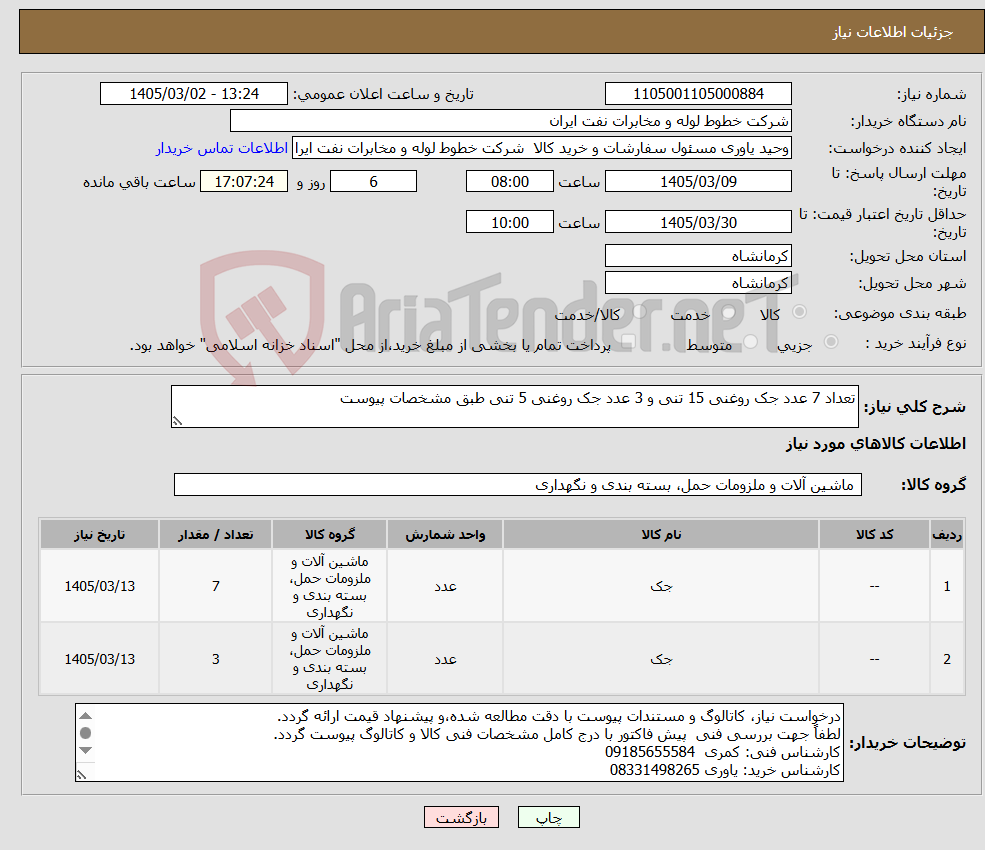985x850 pixels.
Task: Click the scrollbar thumb in buyer notes
Action: click(x=86, y=733)
